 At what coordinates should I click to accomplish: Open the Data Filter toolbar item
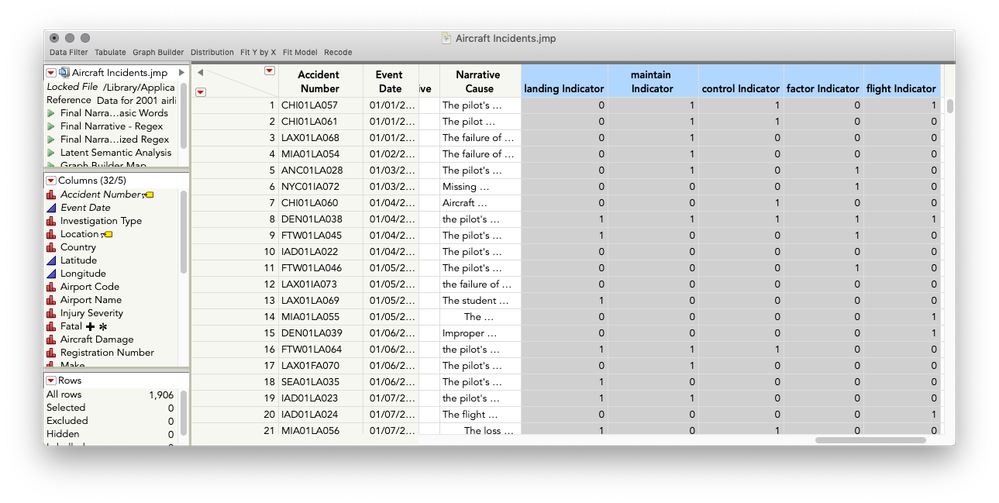coord(69,52)
